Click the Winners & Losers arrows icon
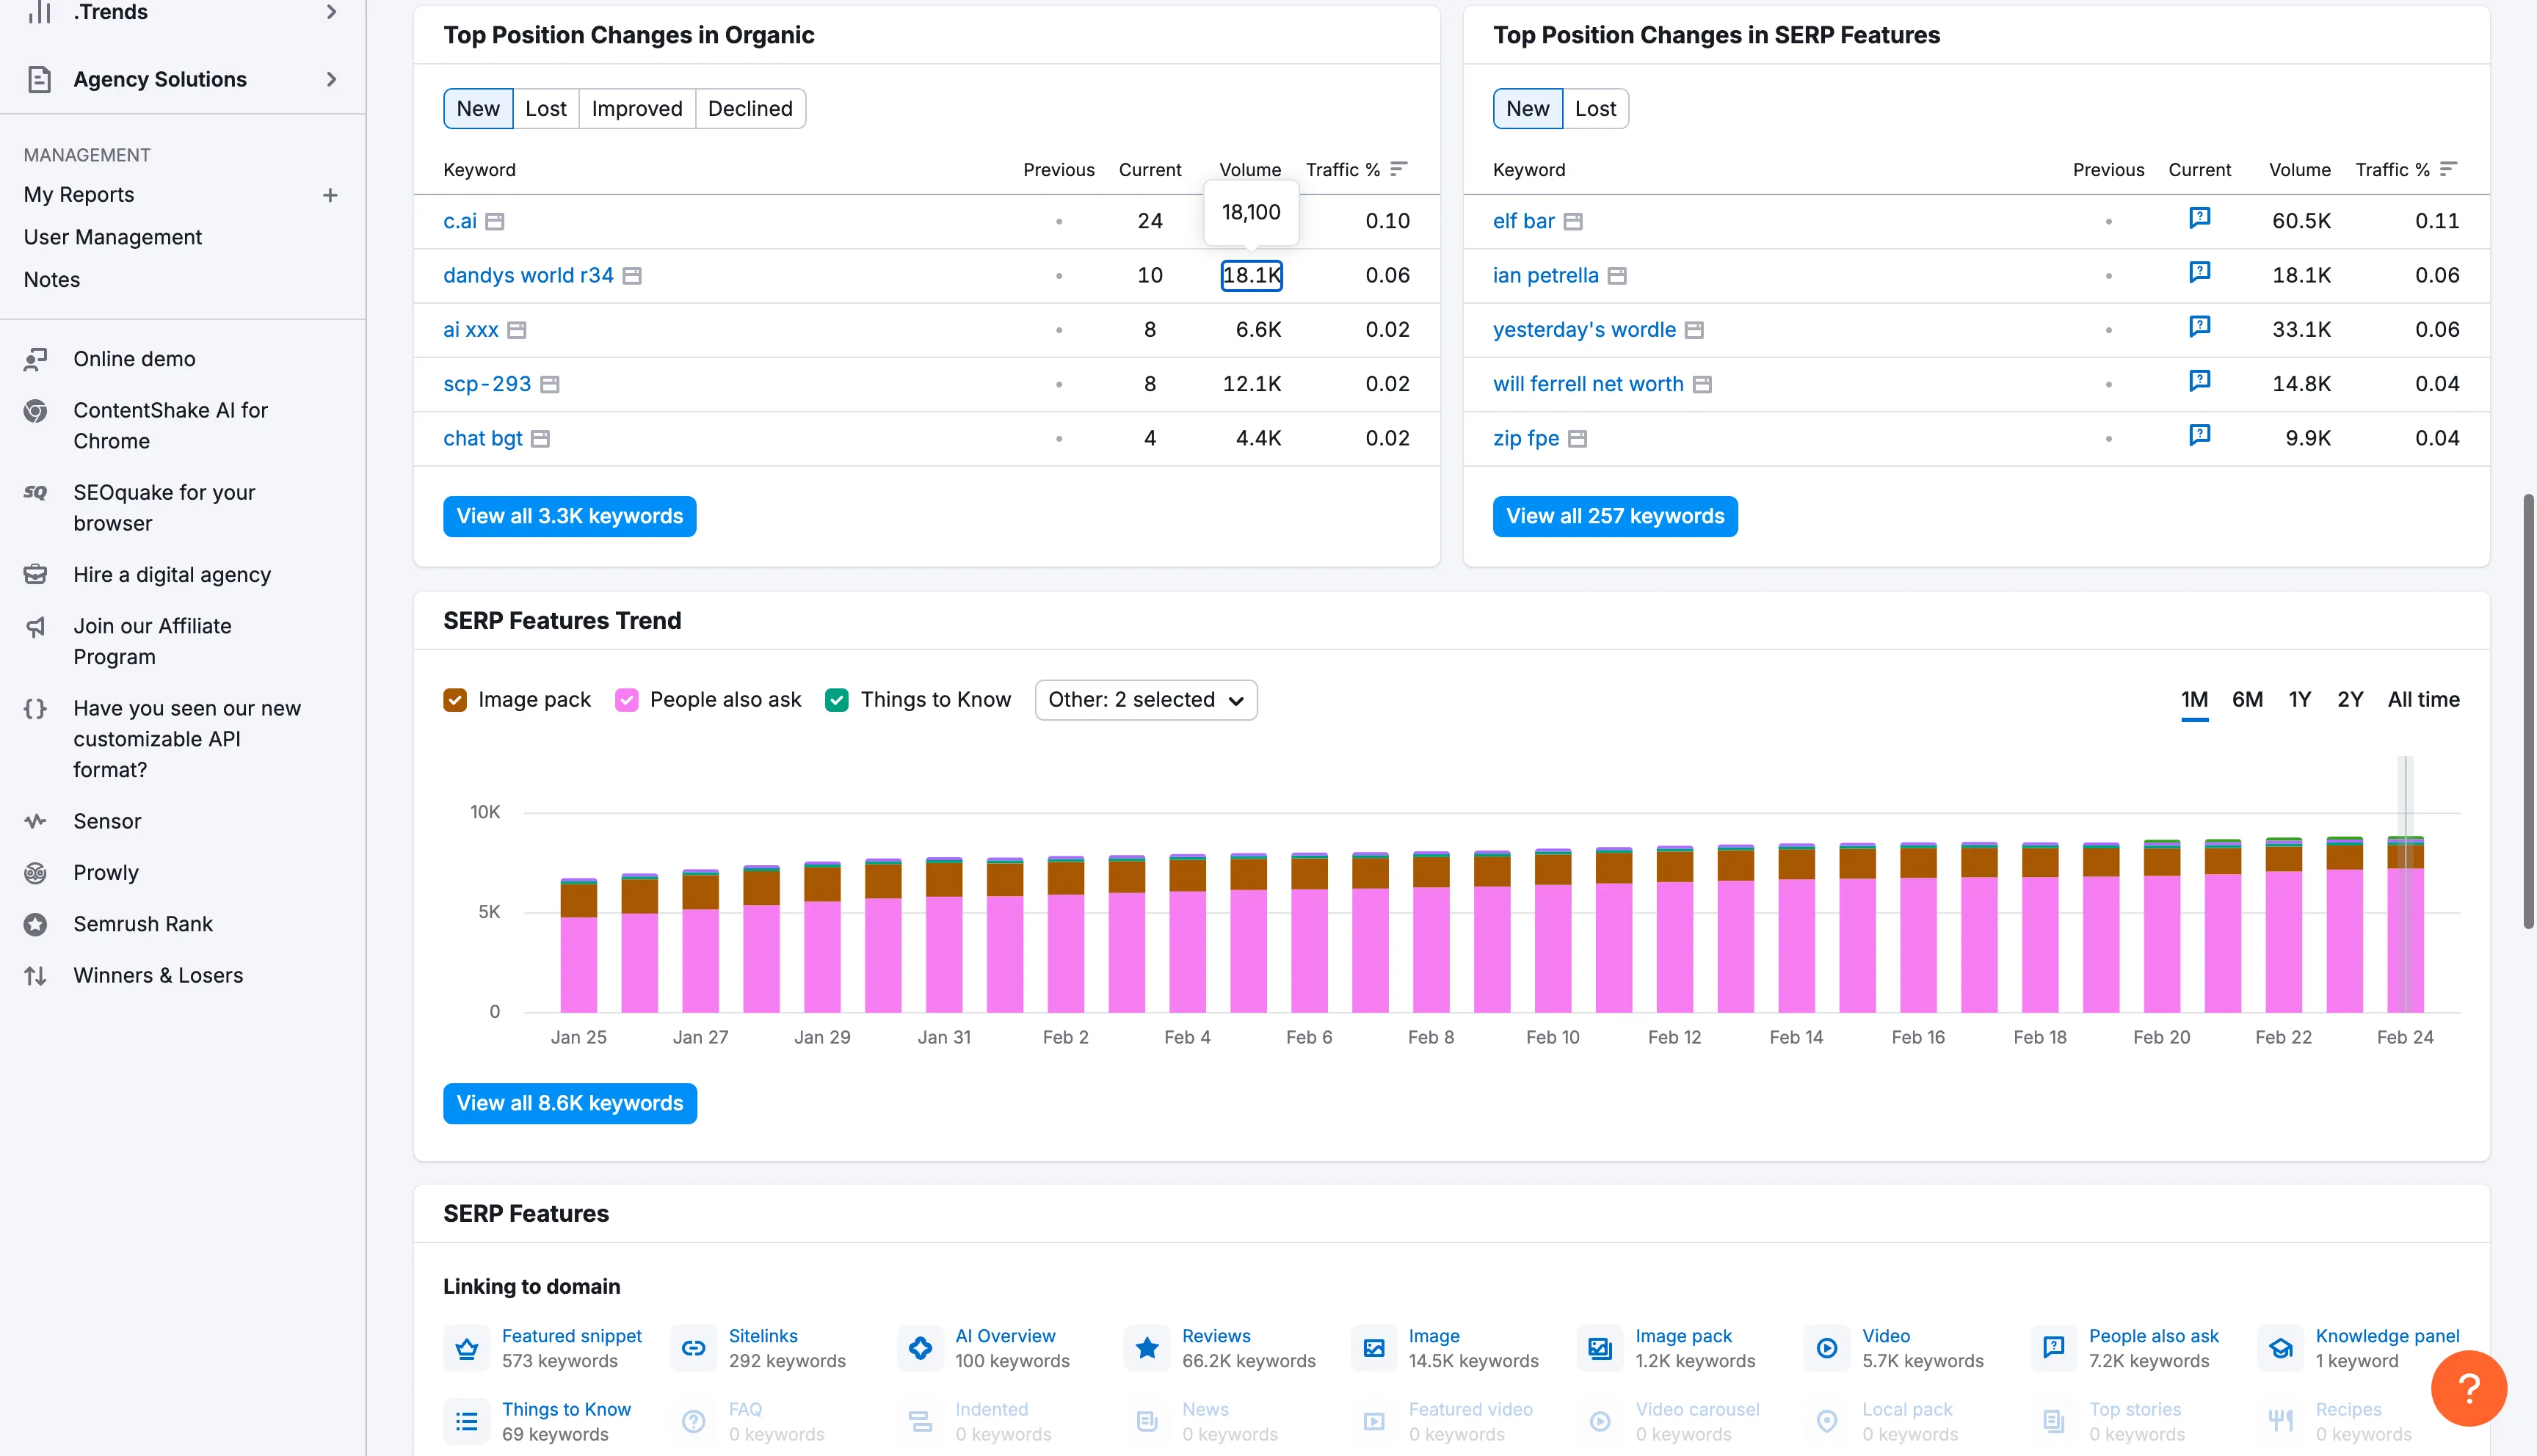The image size is (2537, 1456). click(36, 976)
